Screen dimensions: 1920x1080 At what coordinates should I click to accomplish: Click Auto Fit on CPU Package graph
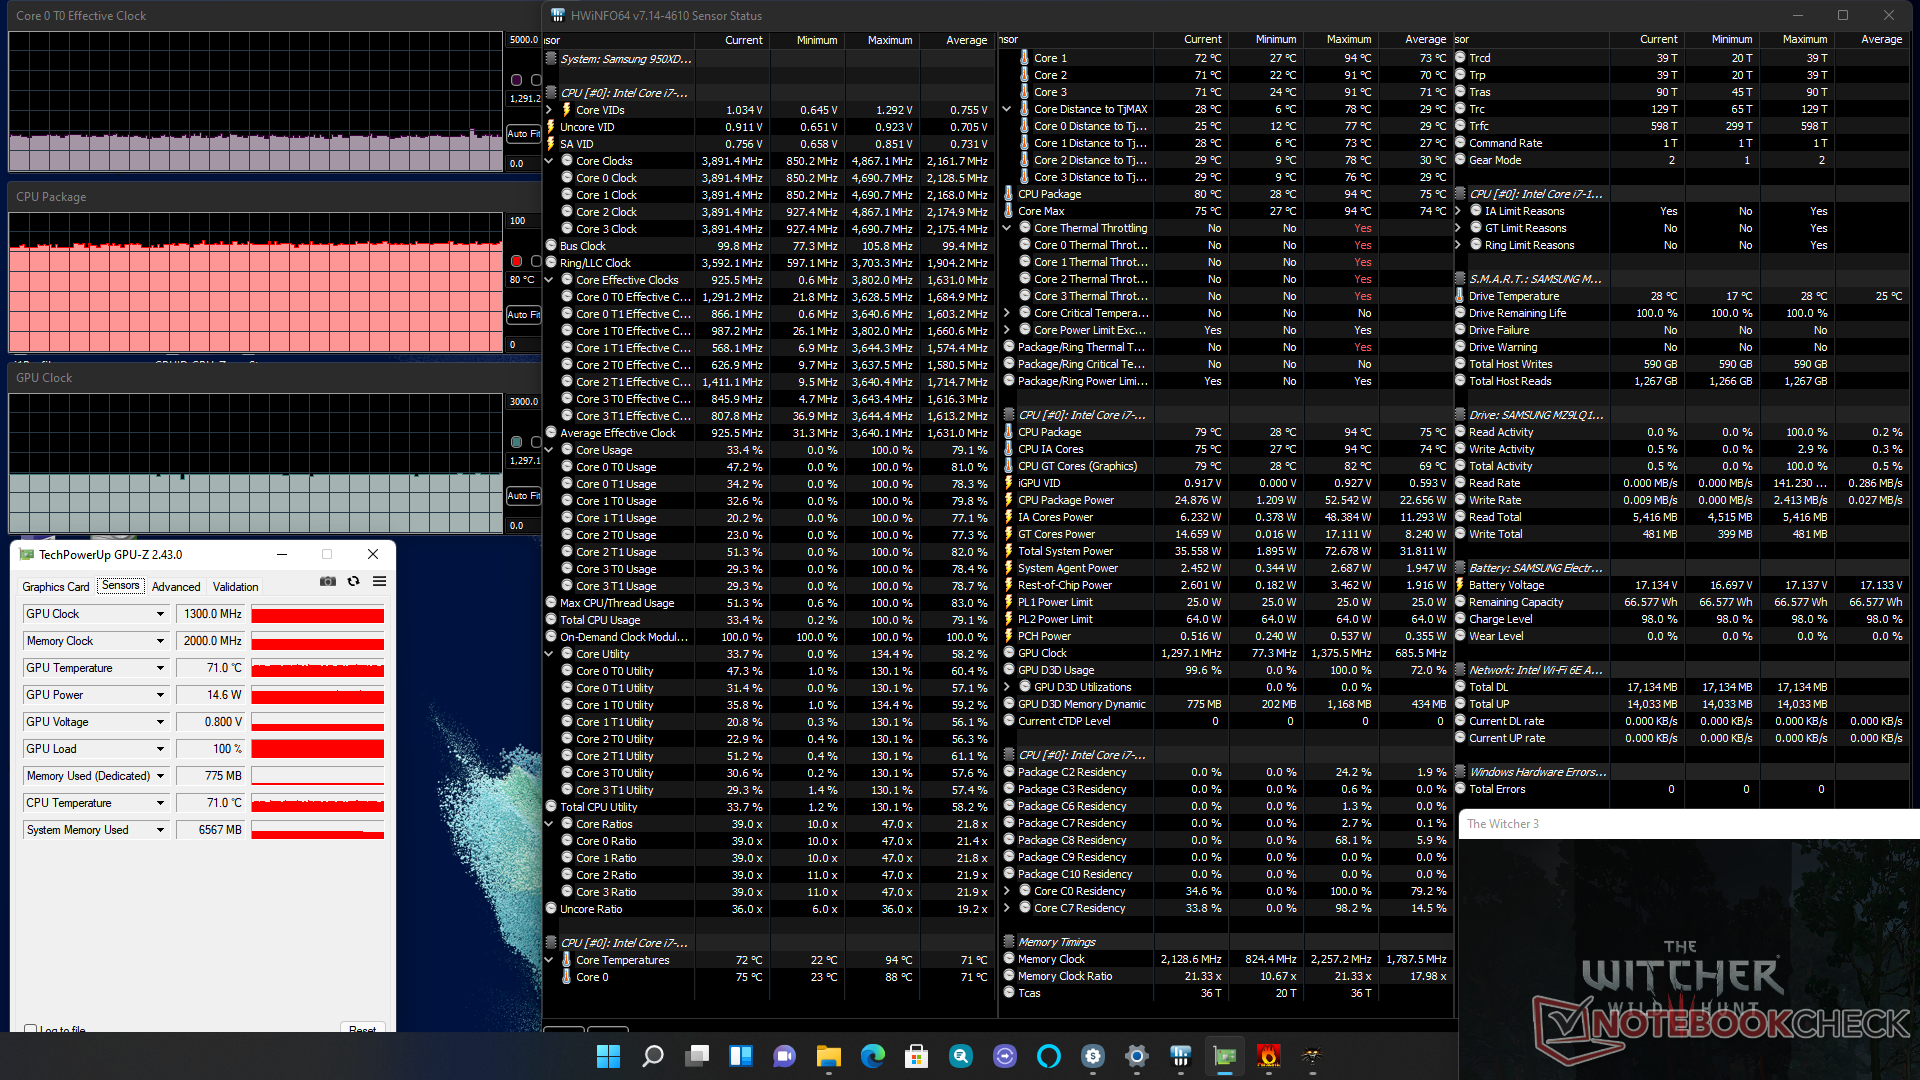(522, 314)
